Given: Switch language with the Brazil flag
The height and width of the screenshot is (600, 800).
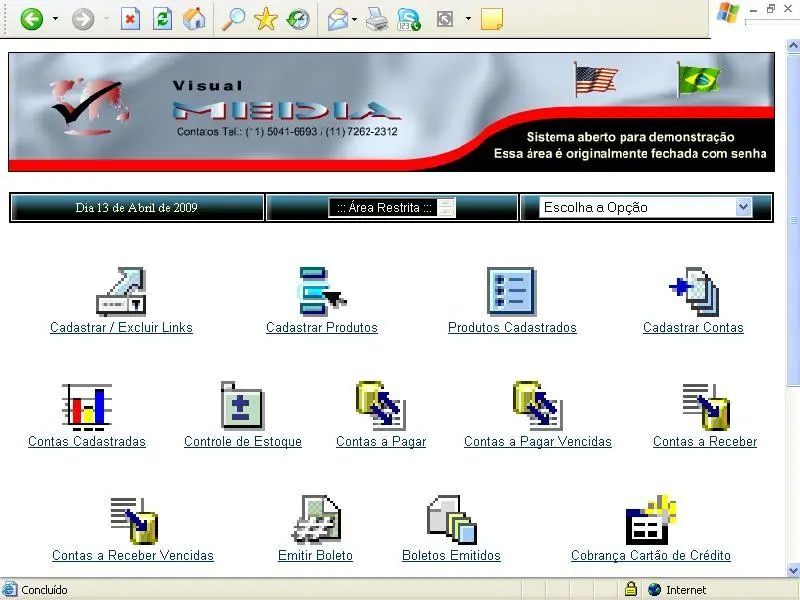Looking at the screenshot, I should click(698, 79).
